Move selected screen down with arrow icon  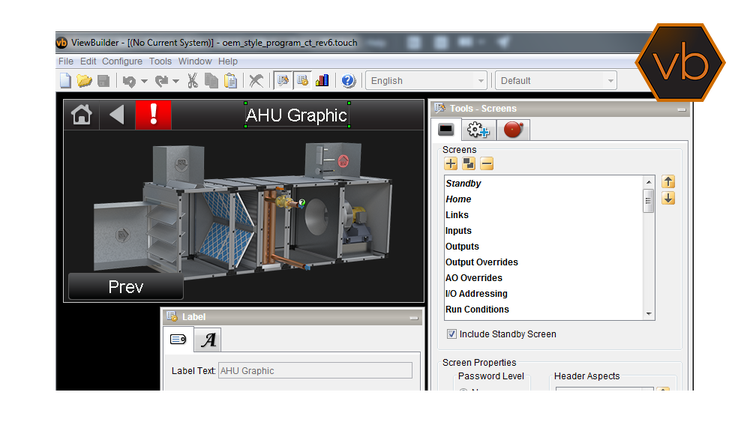tap(669, 198)
